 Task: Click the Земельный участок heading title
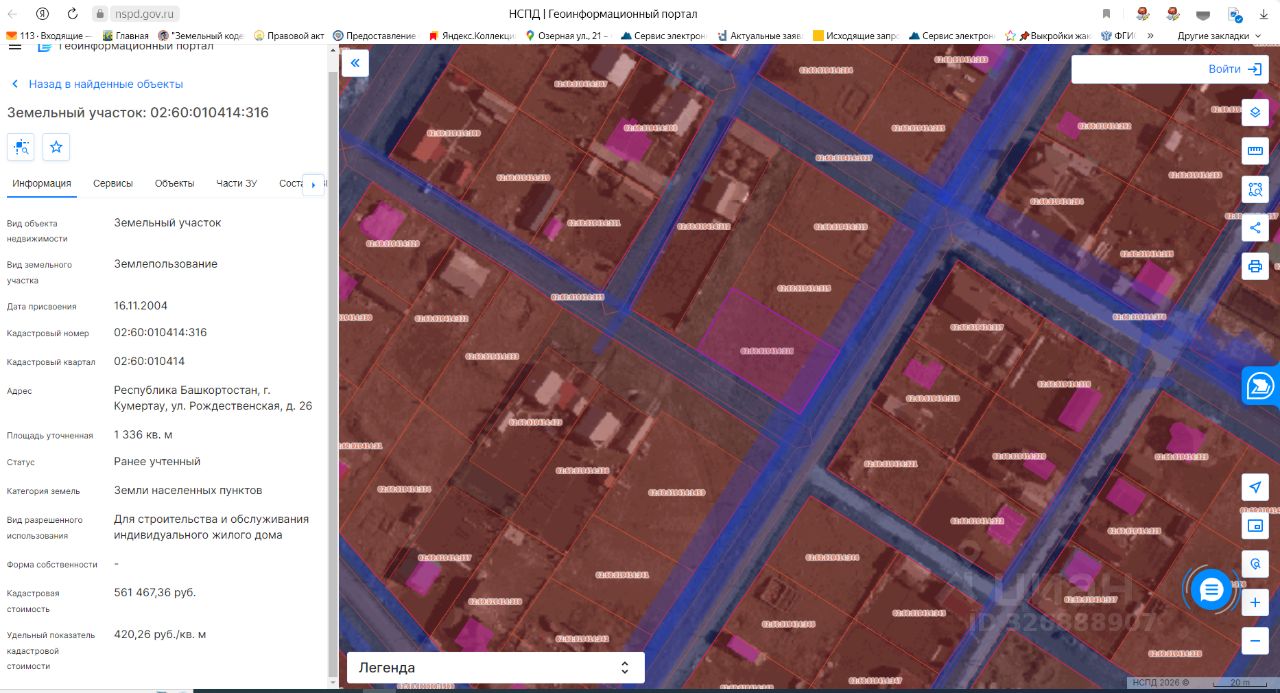[138, 112]
